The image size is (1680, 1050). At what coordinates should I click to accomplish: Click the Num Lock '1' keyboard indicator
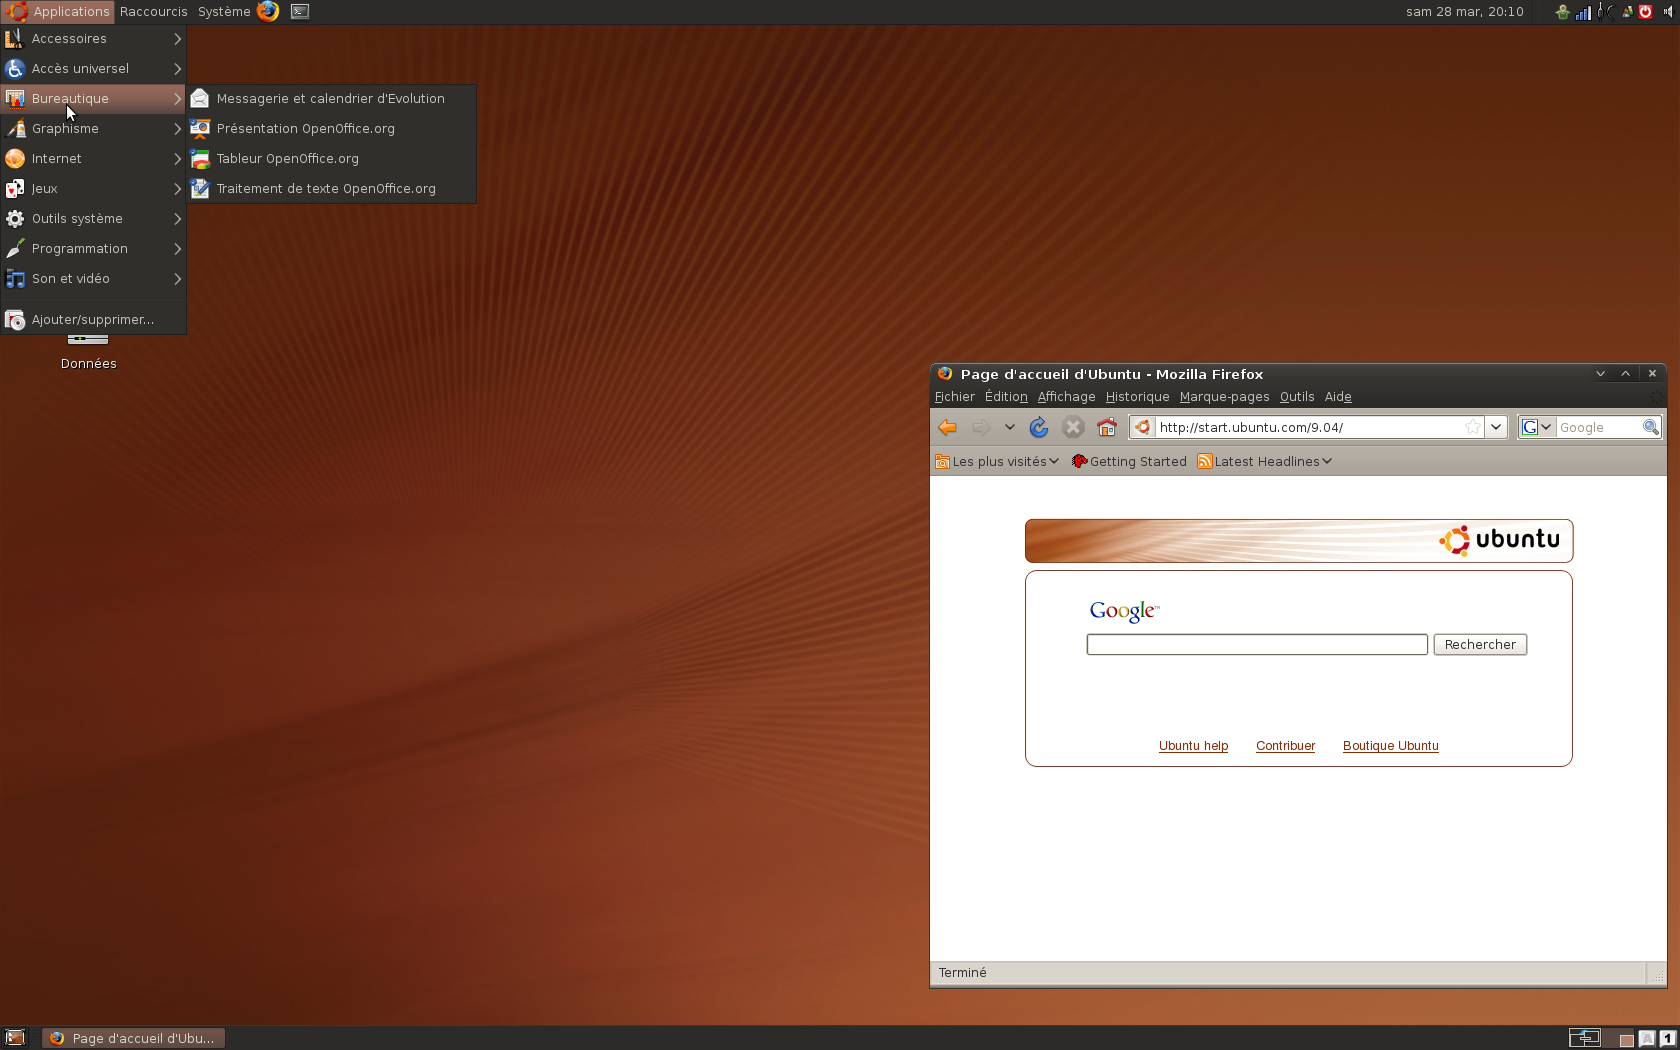pyautogui.click(x=1667, y=1039)
